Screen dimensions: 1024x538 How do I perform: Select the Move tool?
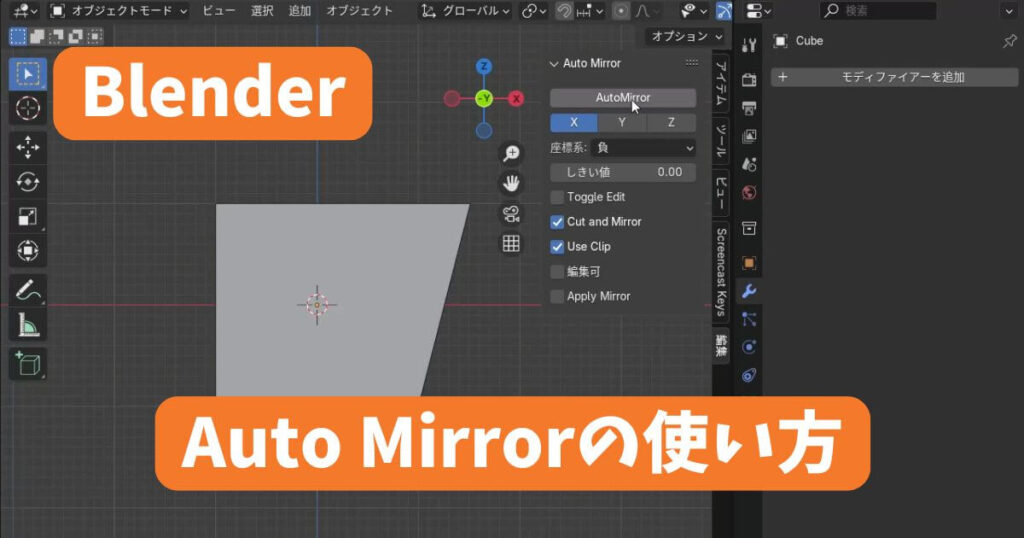(x=27, y=148)
